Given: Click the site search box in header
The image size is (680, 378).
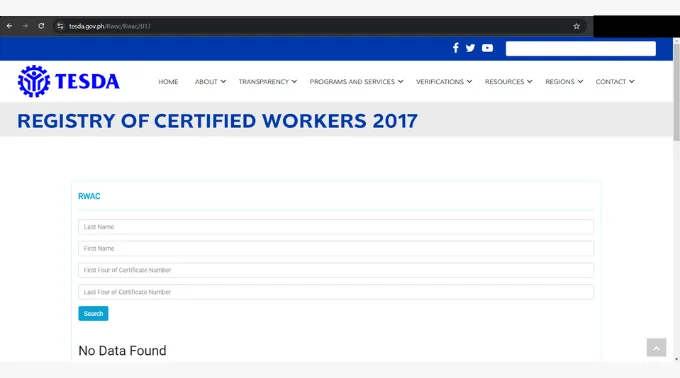Looking at the screenshot, I should coord(581,49).
